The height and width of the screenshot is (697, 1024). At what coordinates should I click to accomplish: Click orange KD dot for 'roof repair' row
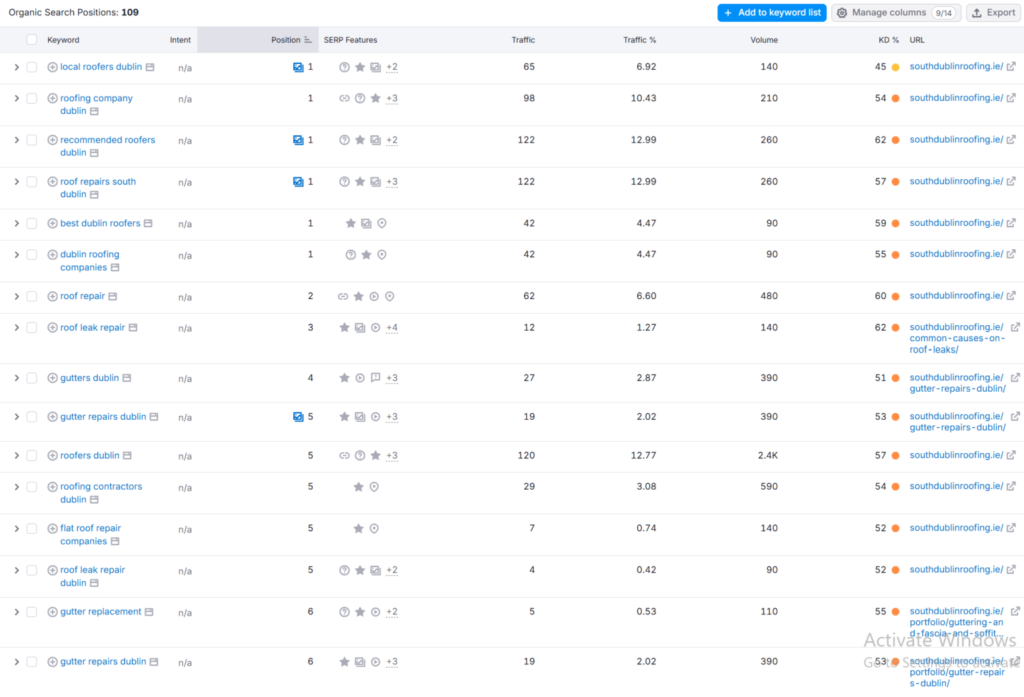coord(895,297)
